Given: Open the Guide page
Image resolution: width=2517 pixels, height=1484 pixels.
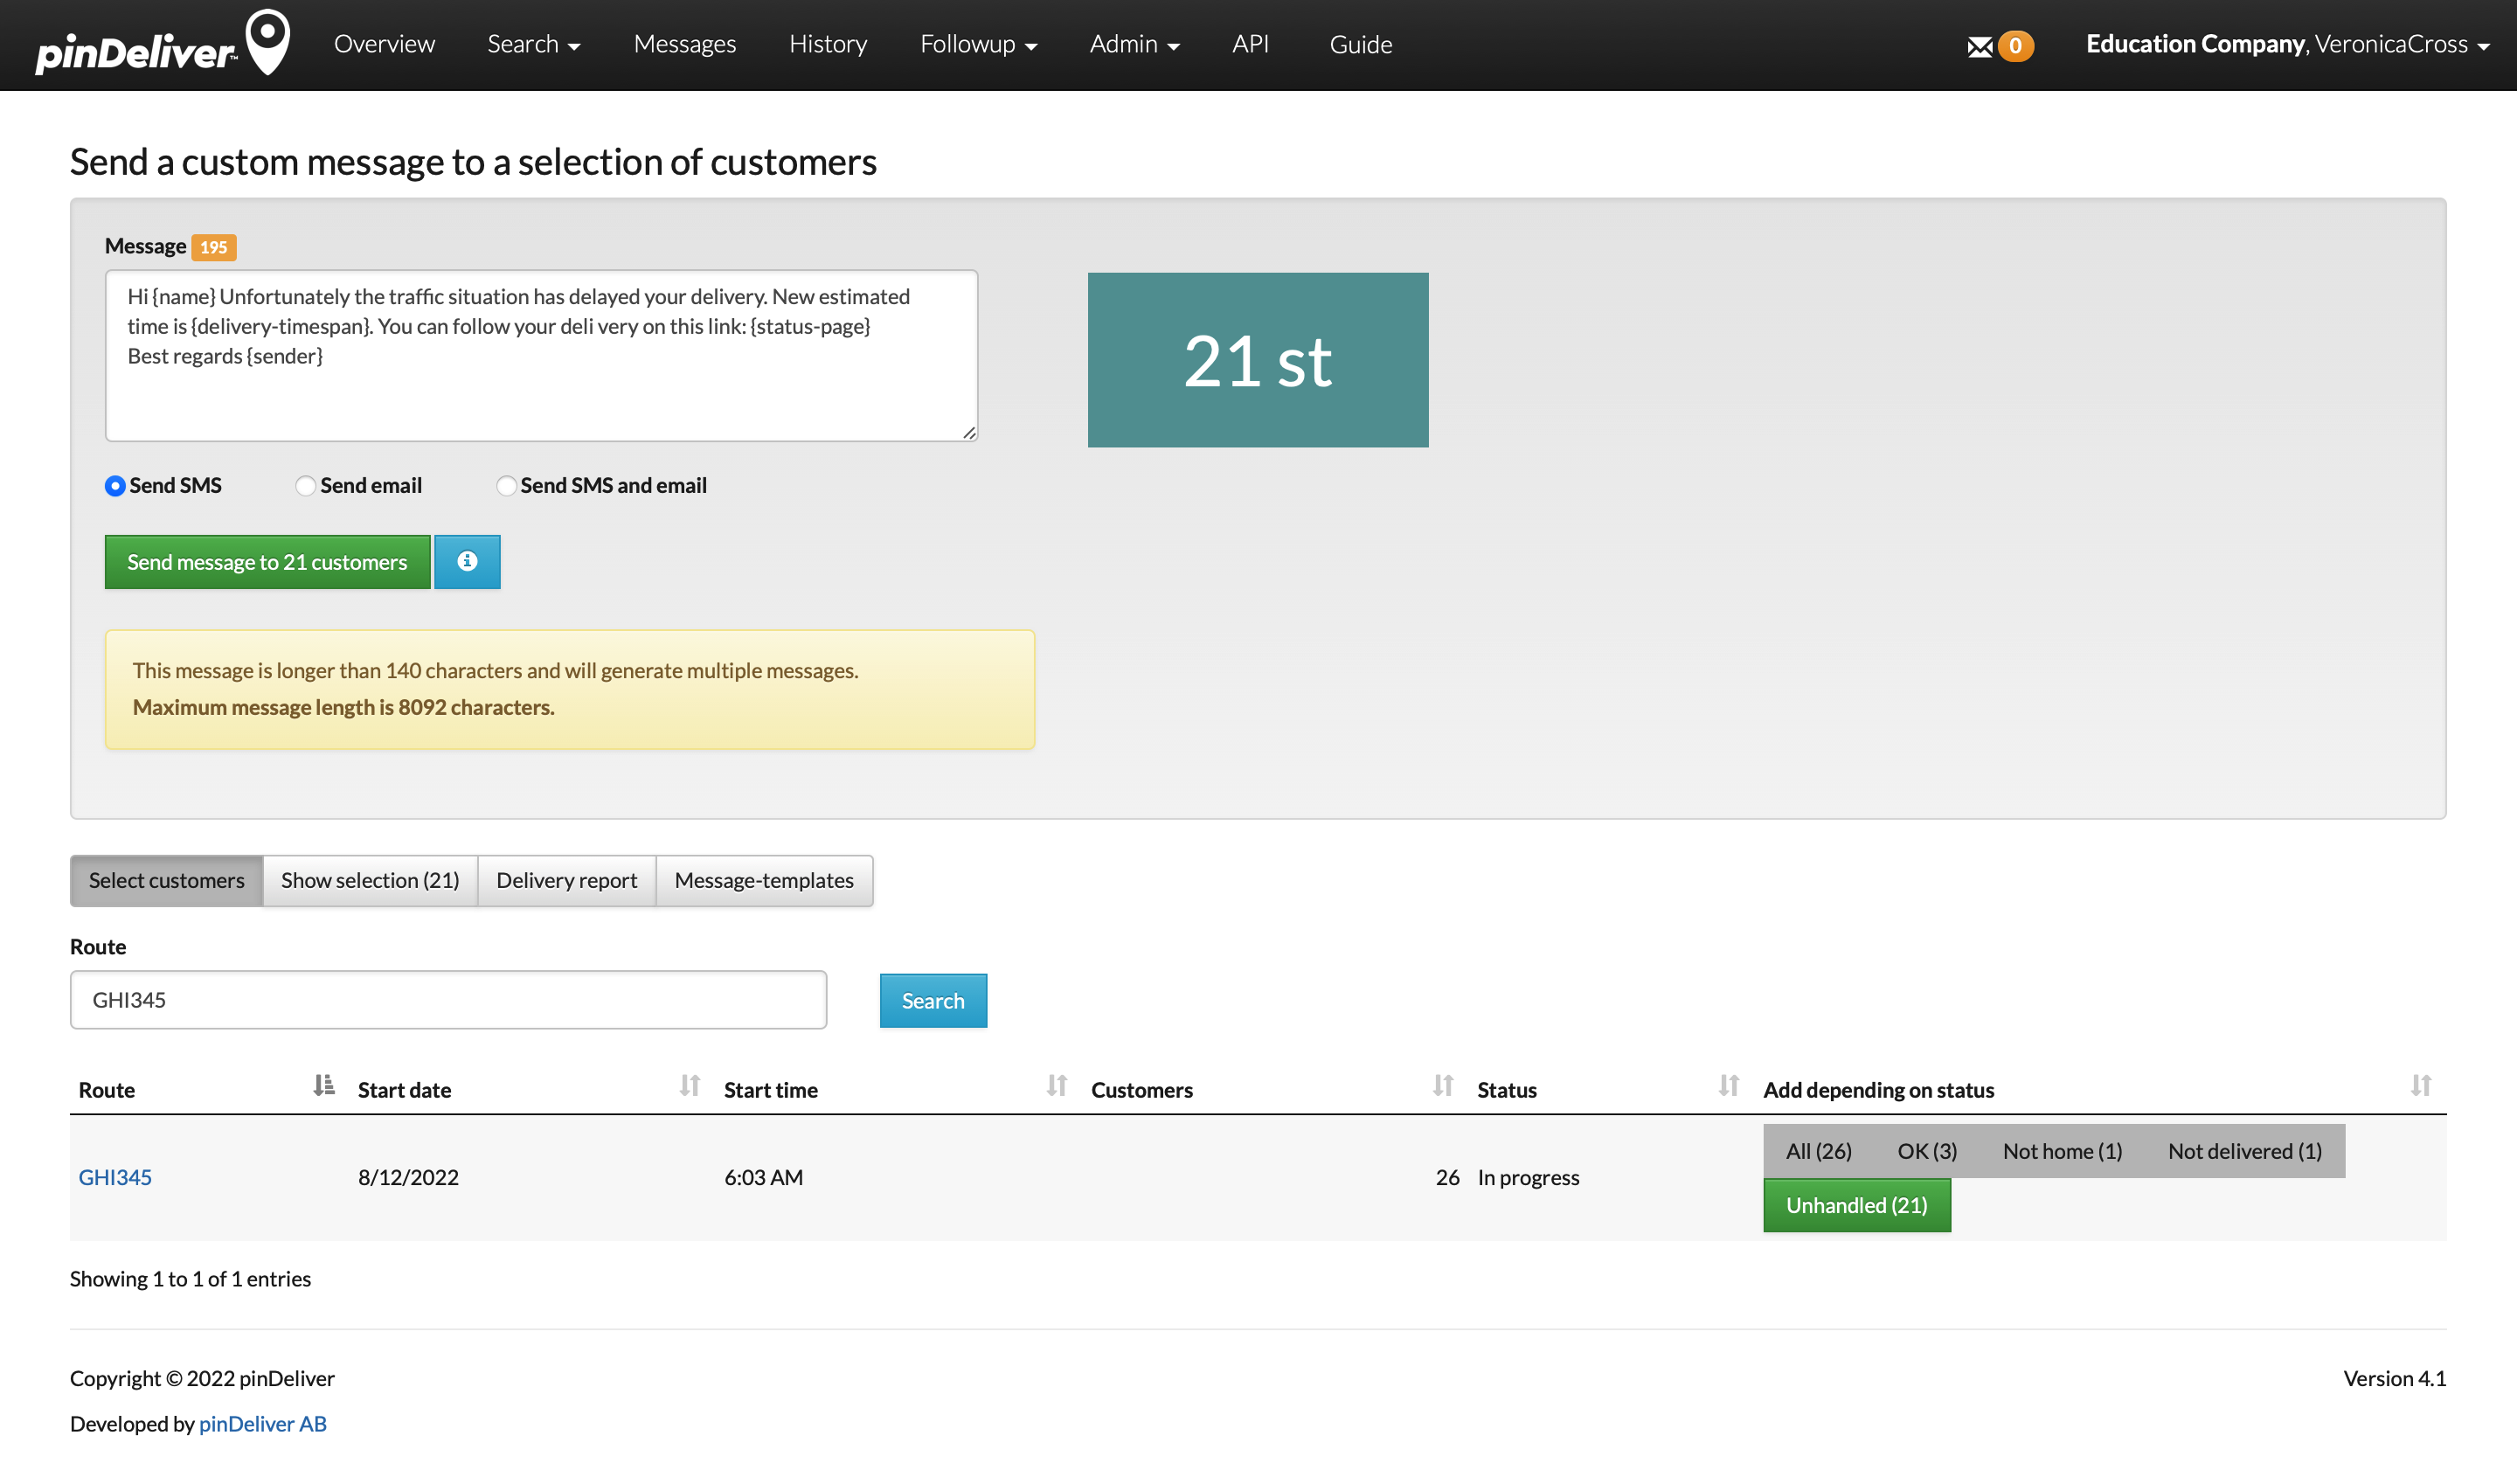Looking at the screenshot, I should (x=1360, y=44).
